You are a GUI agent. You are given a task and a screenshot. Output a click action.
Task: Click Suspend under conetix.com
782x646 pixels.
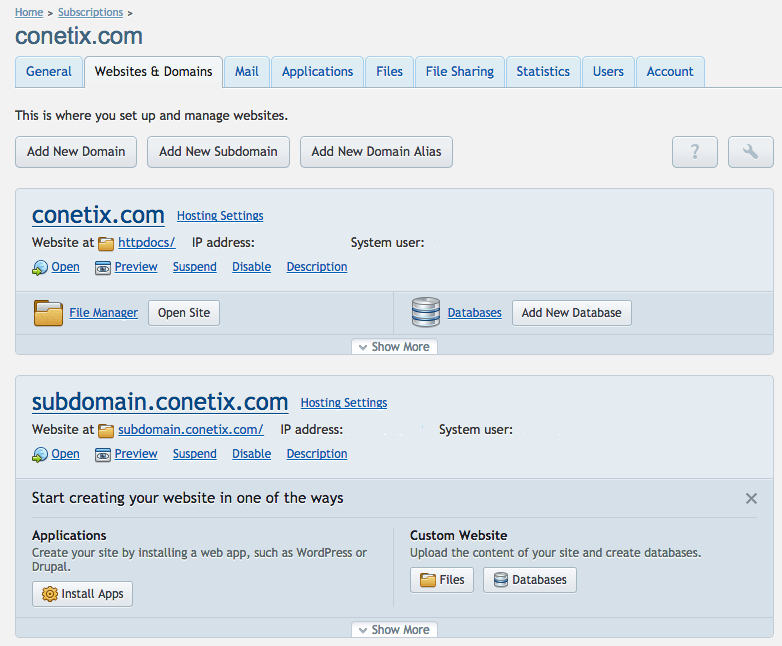tap(195, 267)
